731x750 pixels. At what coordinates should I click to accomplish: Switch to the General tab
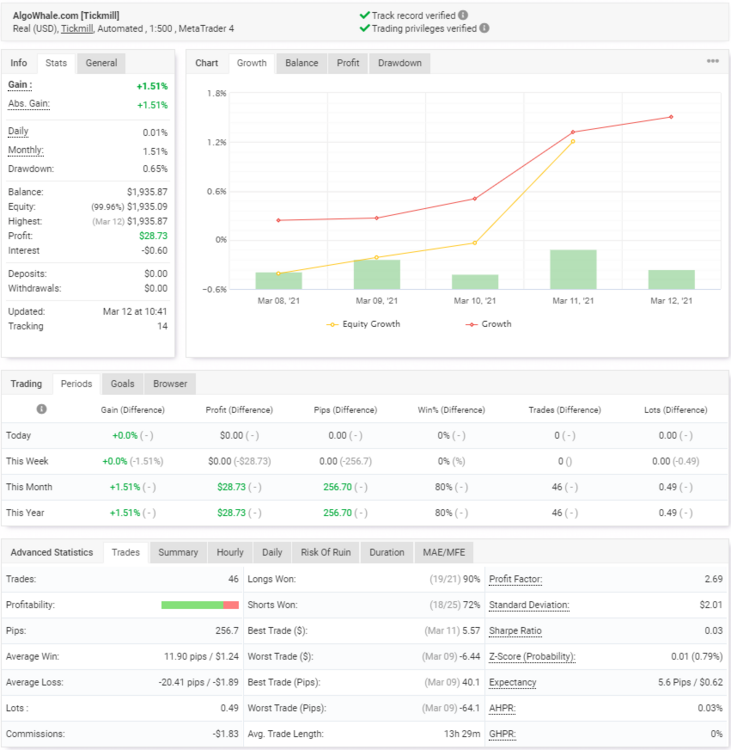(101, 63)
